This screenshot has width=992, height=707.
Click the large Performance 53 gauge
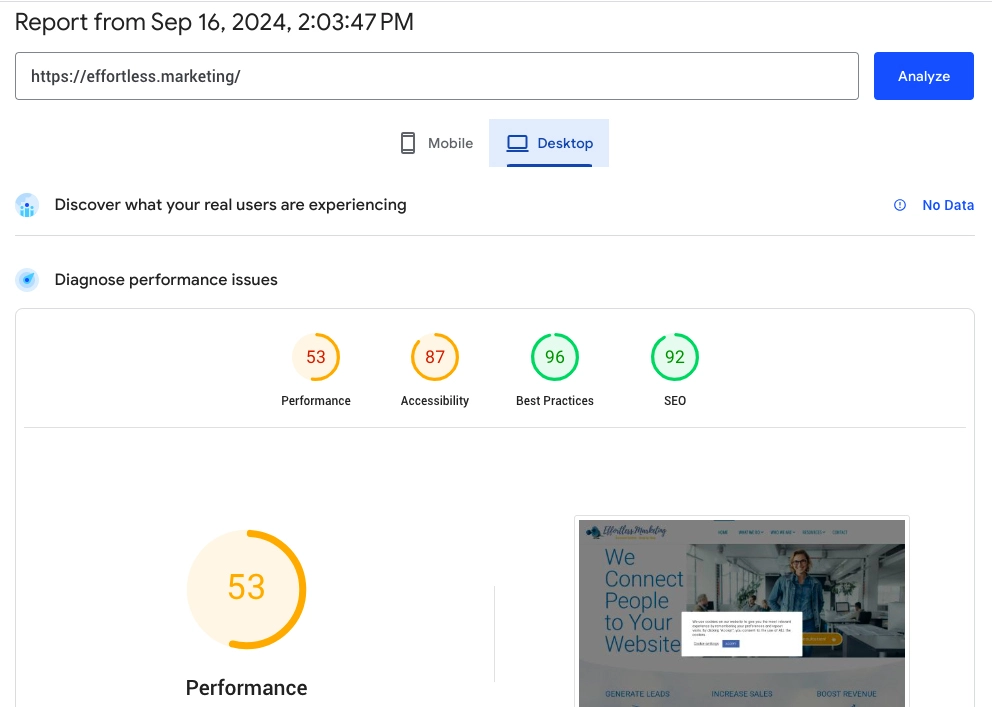(x=246, y=588)
